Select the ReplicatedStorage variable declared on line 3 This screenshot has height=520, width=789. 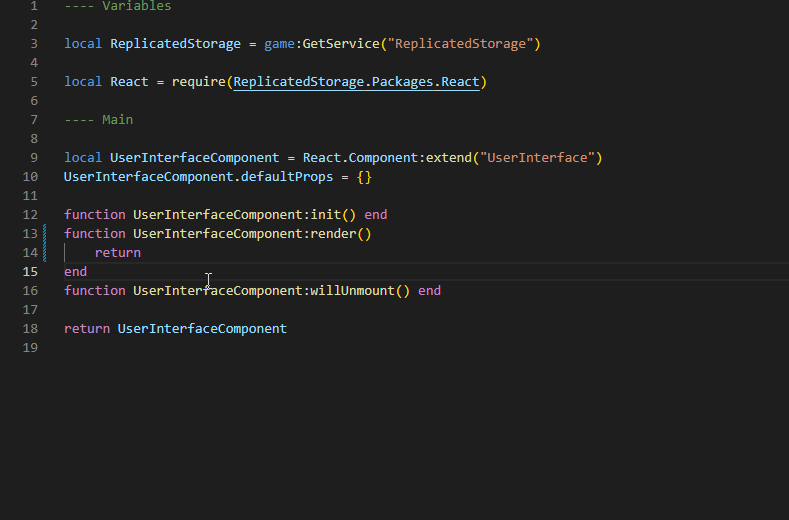coord(175,44)
